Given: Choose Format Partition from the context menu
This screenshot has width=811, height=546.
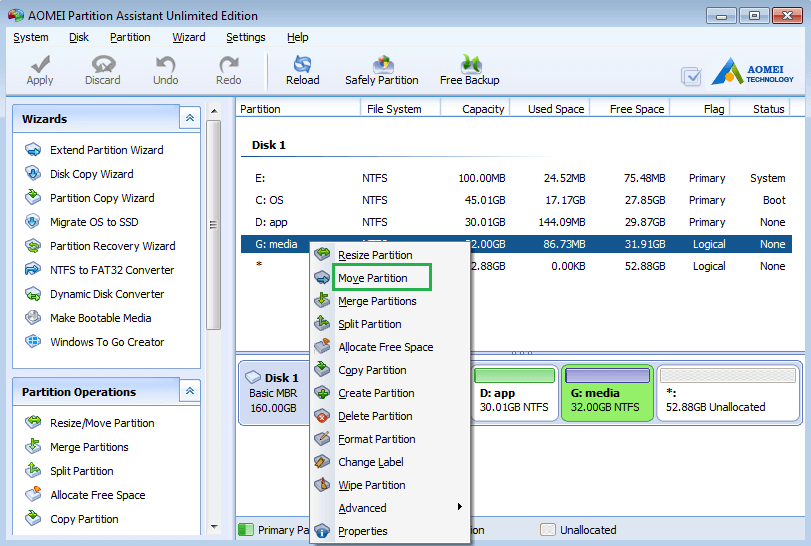Looking at the screenshot, I should 390,439.
